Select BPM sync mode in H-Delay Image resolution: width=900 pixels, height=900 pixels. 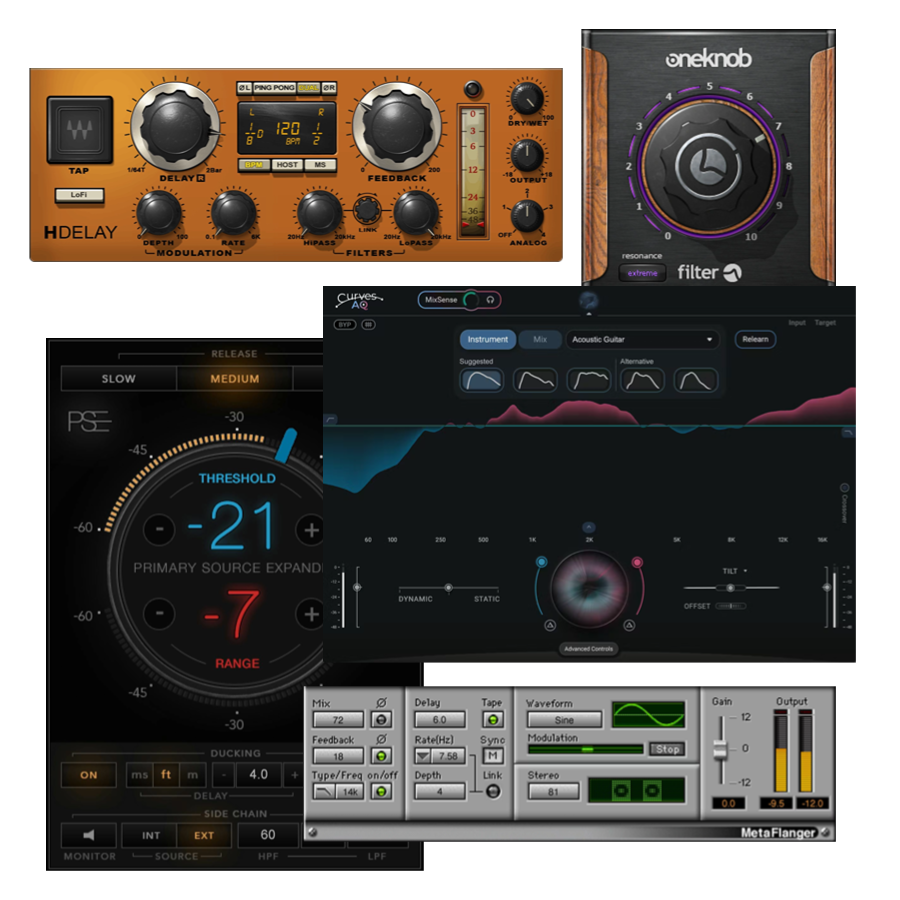click(254, 165)
